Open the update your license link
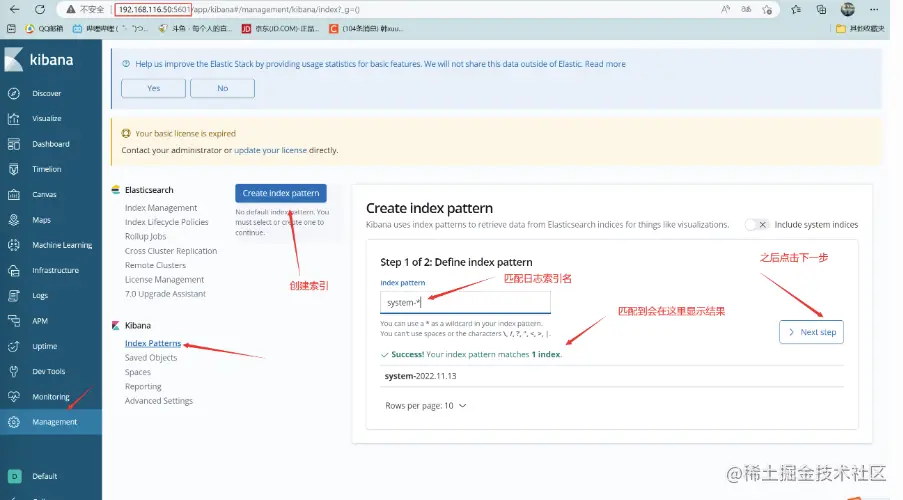Viewport: 903px width, 500px height. [x=270, y=150]
